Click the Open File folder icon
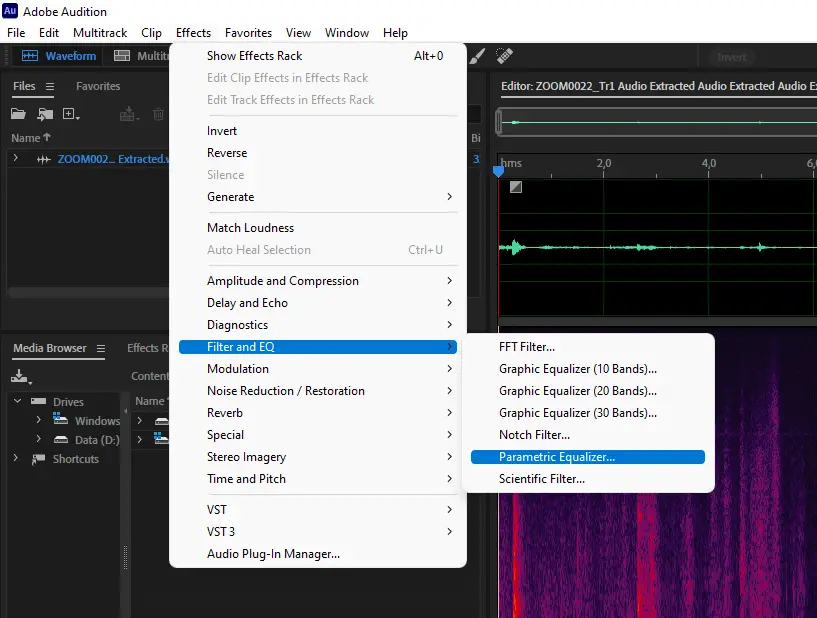Viewport: 817px width, 618px height. pos(18,114)
